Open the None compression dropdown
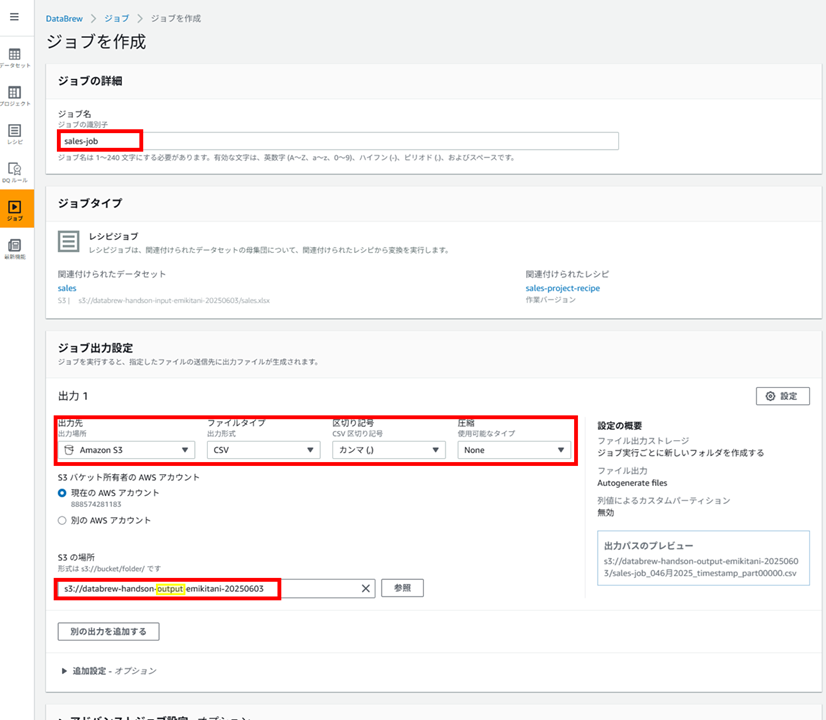This screenshot has height=720, width=826. [514, 450]
